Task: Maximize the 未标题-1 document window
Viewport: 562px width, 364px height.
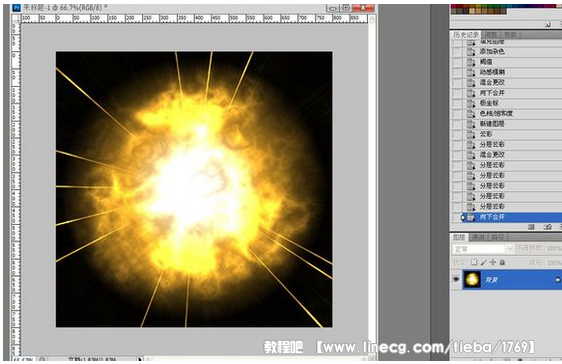Action: [x=346, y=8]
